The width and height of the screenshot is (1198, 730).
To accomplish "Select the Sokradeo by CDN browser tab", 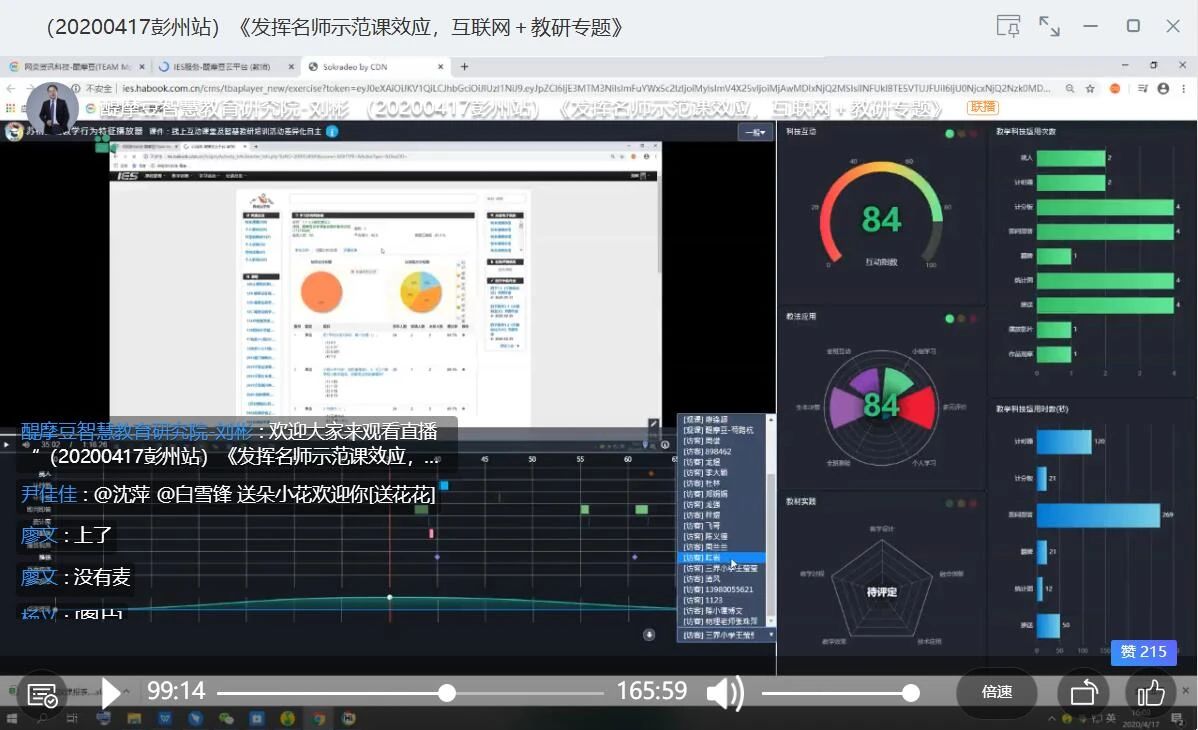I will (370, 67).
